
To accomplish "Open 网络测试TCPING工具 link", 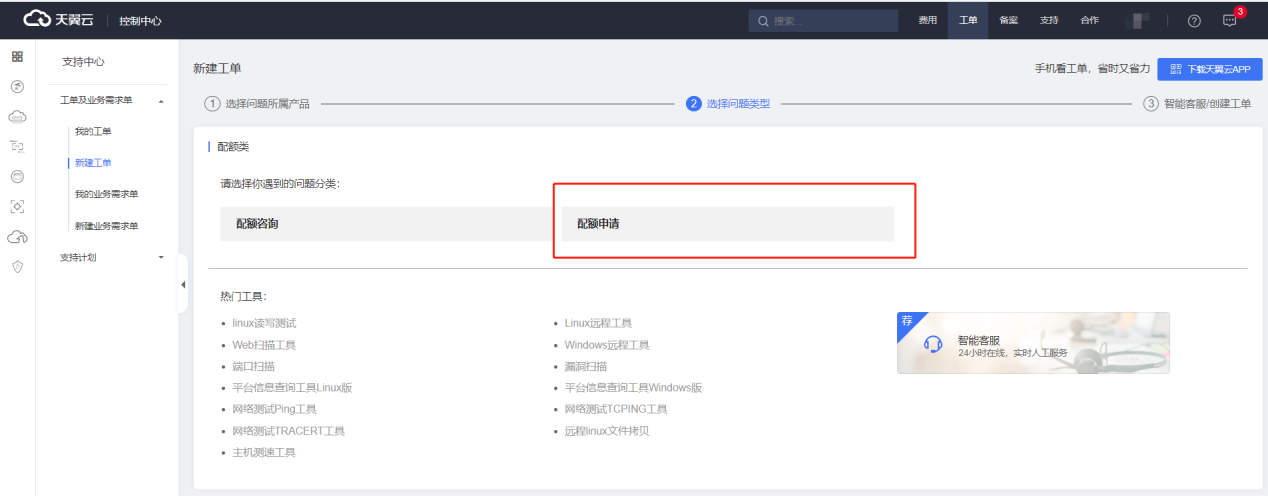I will (615, 409).
